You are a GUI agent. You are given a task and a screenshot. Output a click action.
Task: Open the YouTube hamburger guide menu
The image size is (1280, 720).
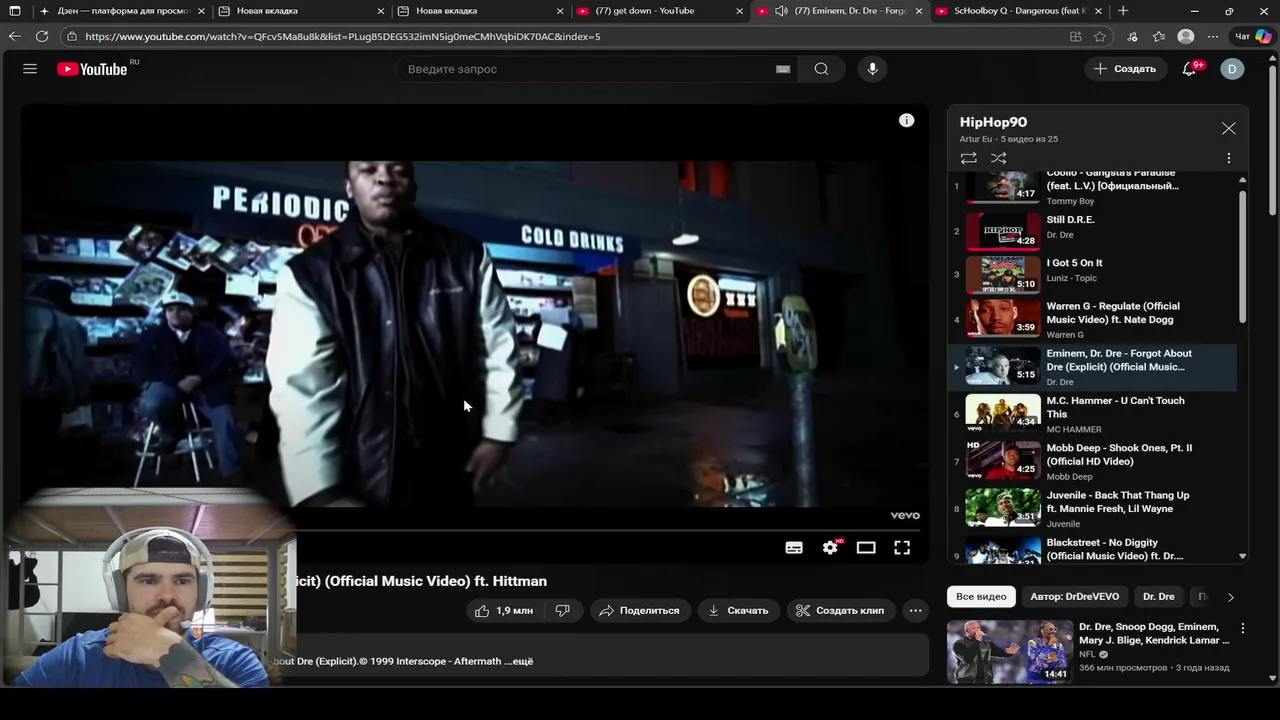click(x=30, y=69)
